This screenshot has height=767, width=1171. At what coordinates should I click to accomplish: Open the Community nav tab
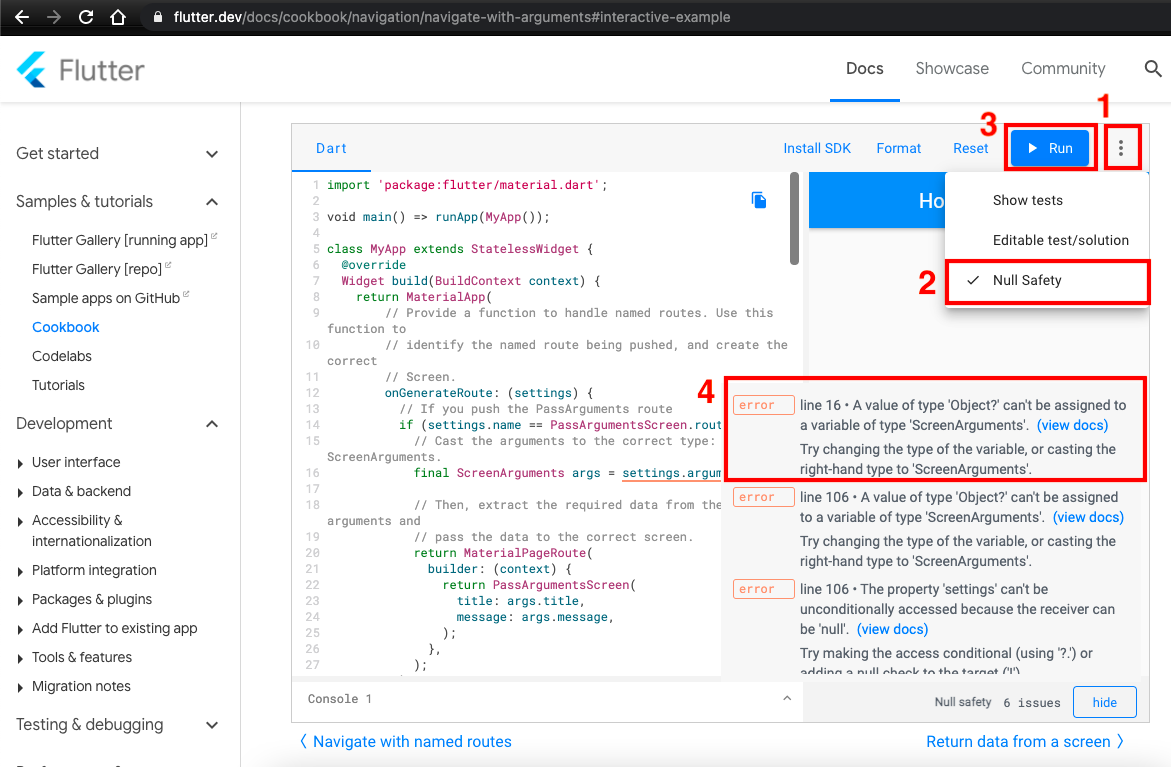pos(1063,69)
